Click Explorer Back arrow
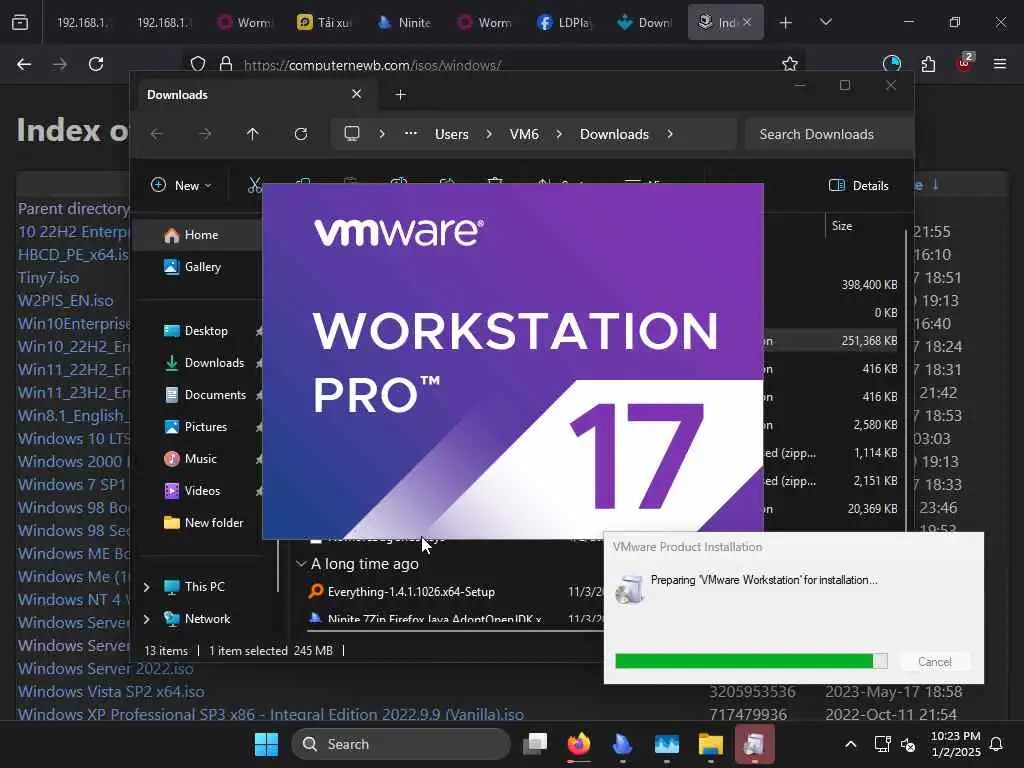 (157, 134)
